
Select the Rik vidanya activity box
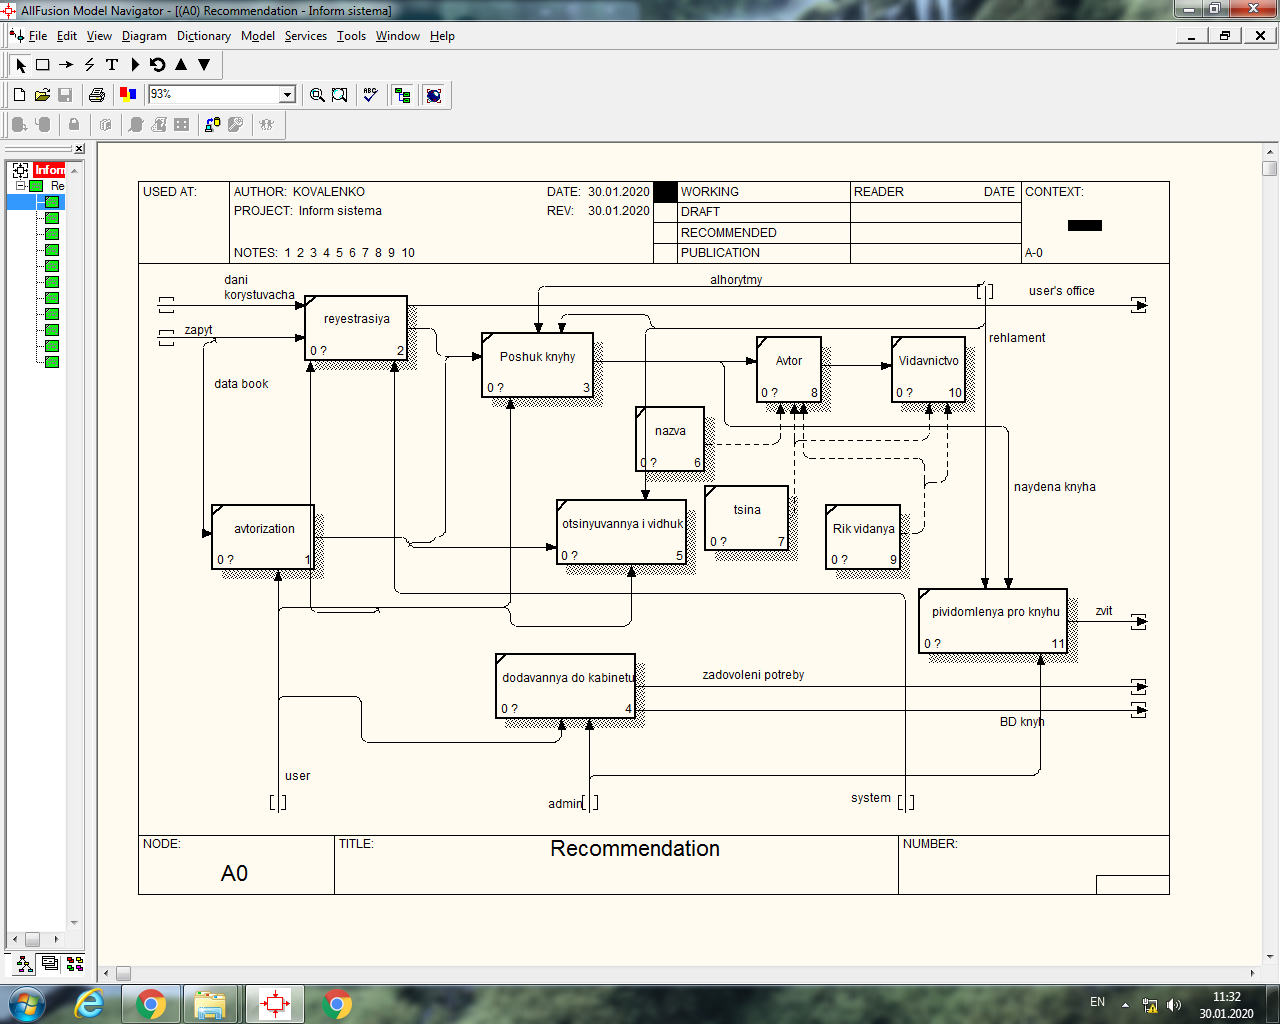[x=863, y=537]
